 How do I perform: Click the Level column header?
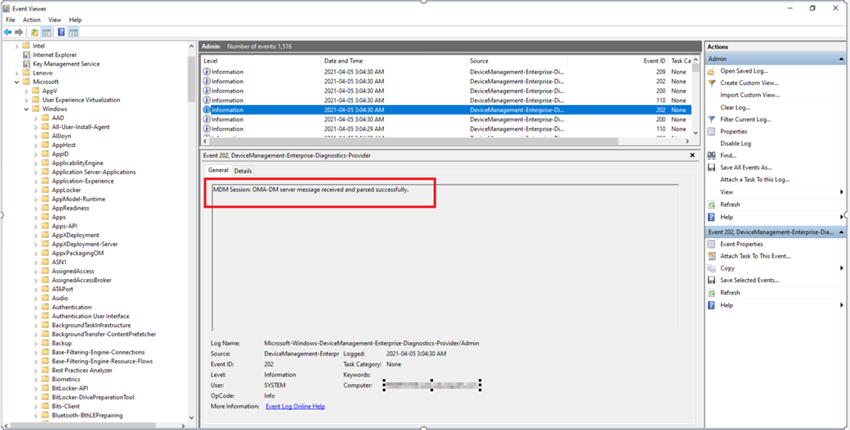(x=261, y=61)
